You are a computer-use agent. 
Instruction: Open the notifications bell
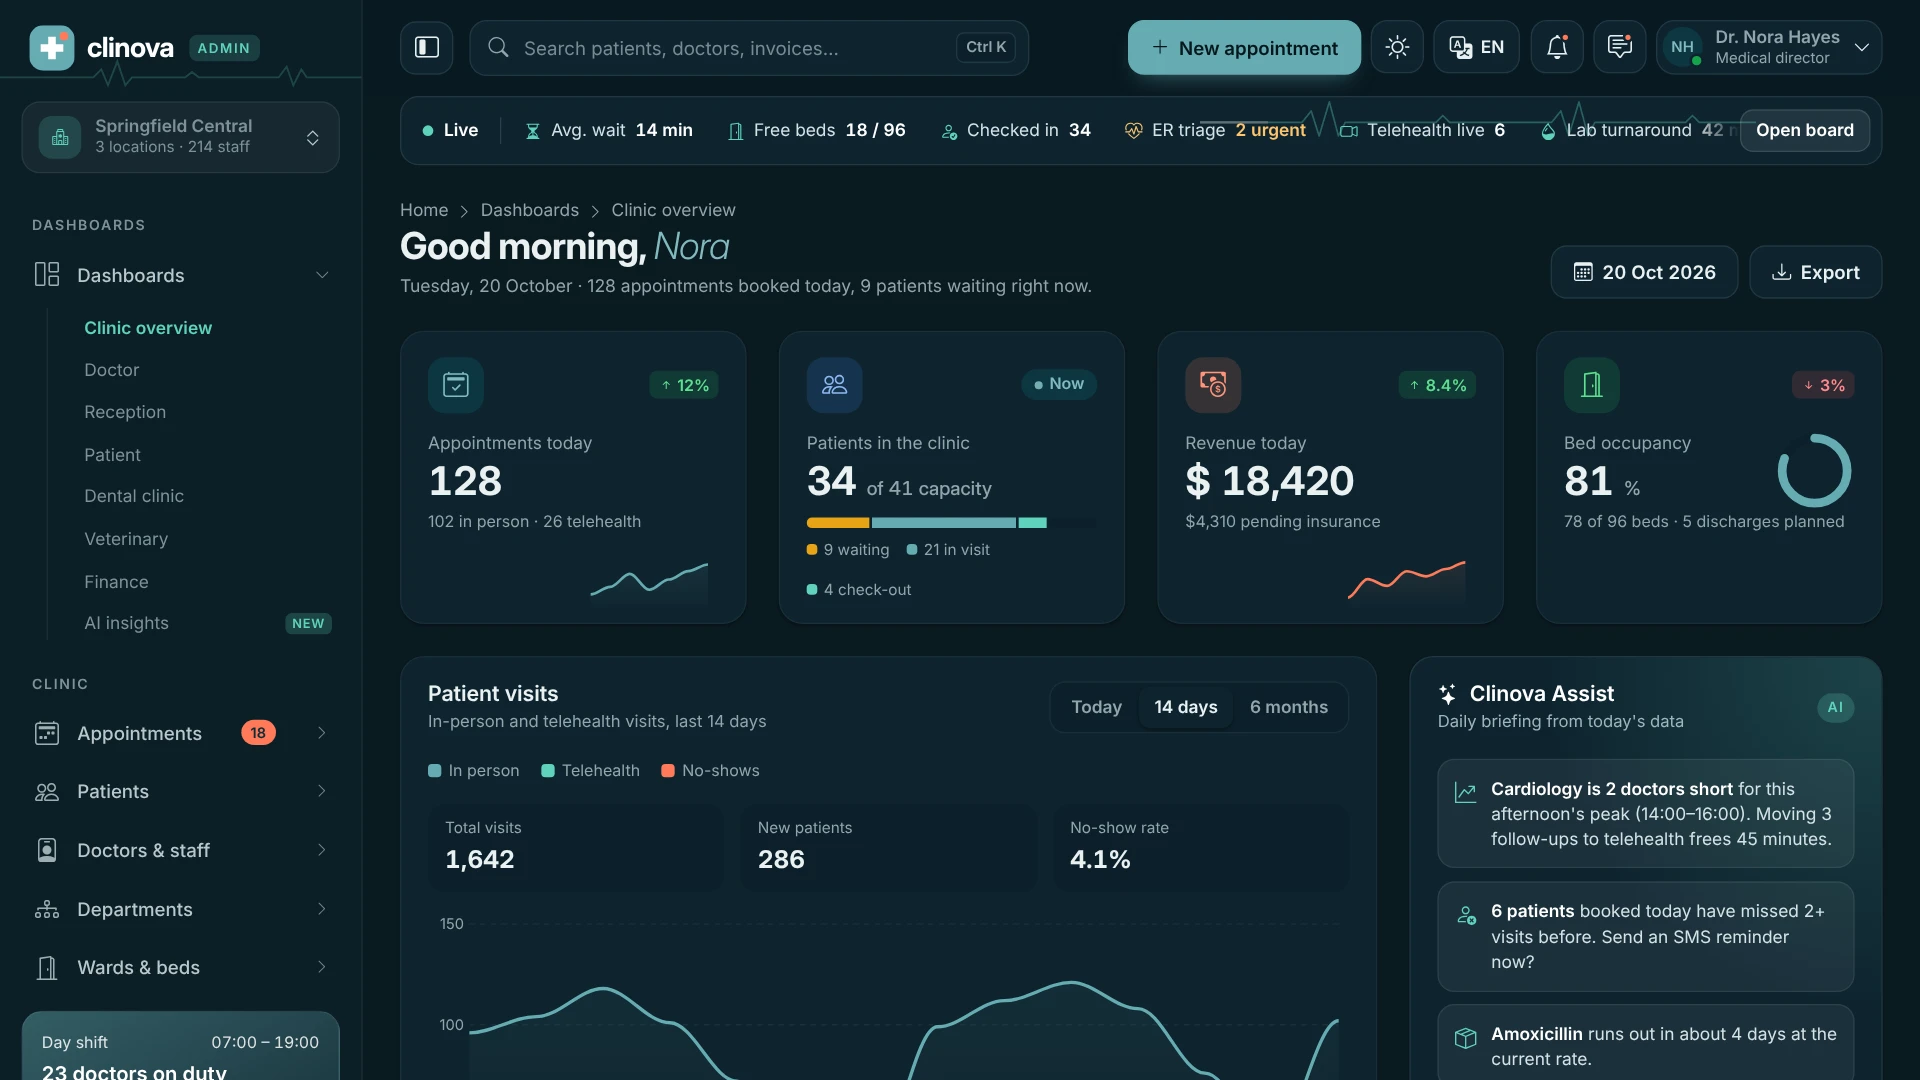(x=1557, y=47)
